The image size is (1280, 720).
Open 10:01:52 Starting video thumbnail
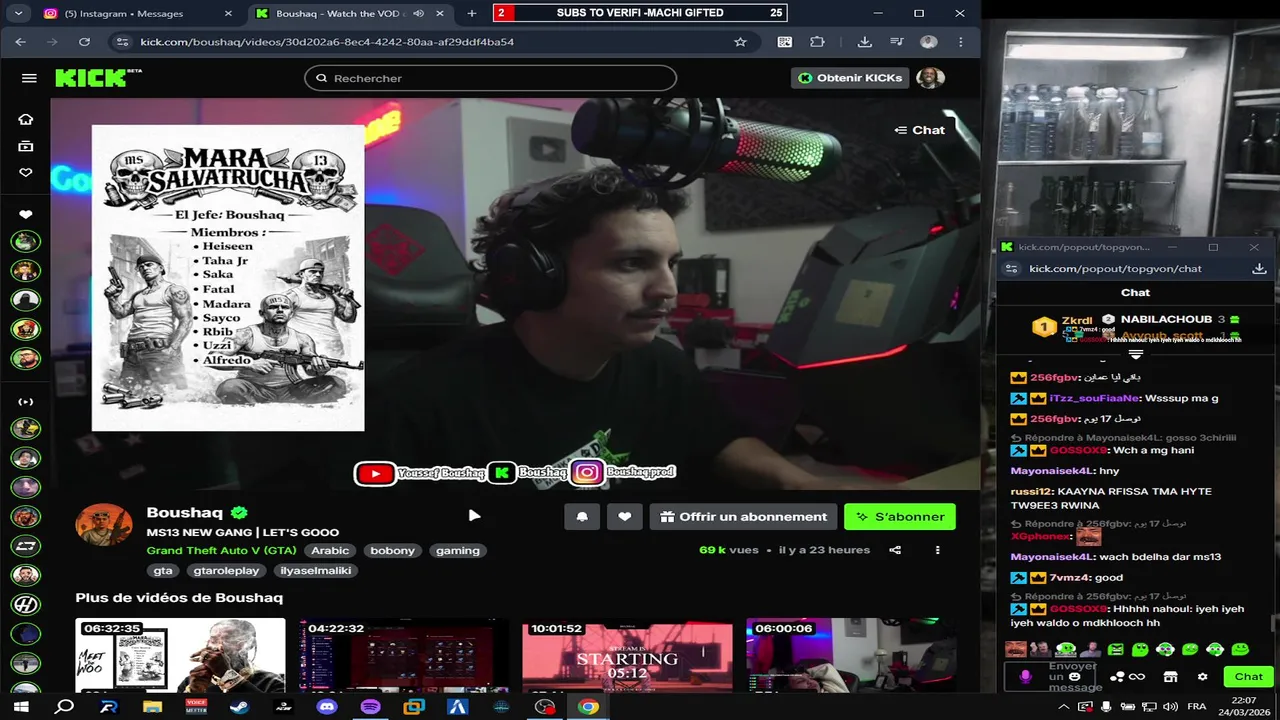click(627, 655)
